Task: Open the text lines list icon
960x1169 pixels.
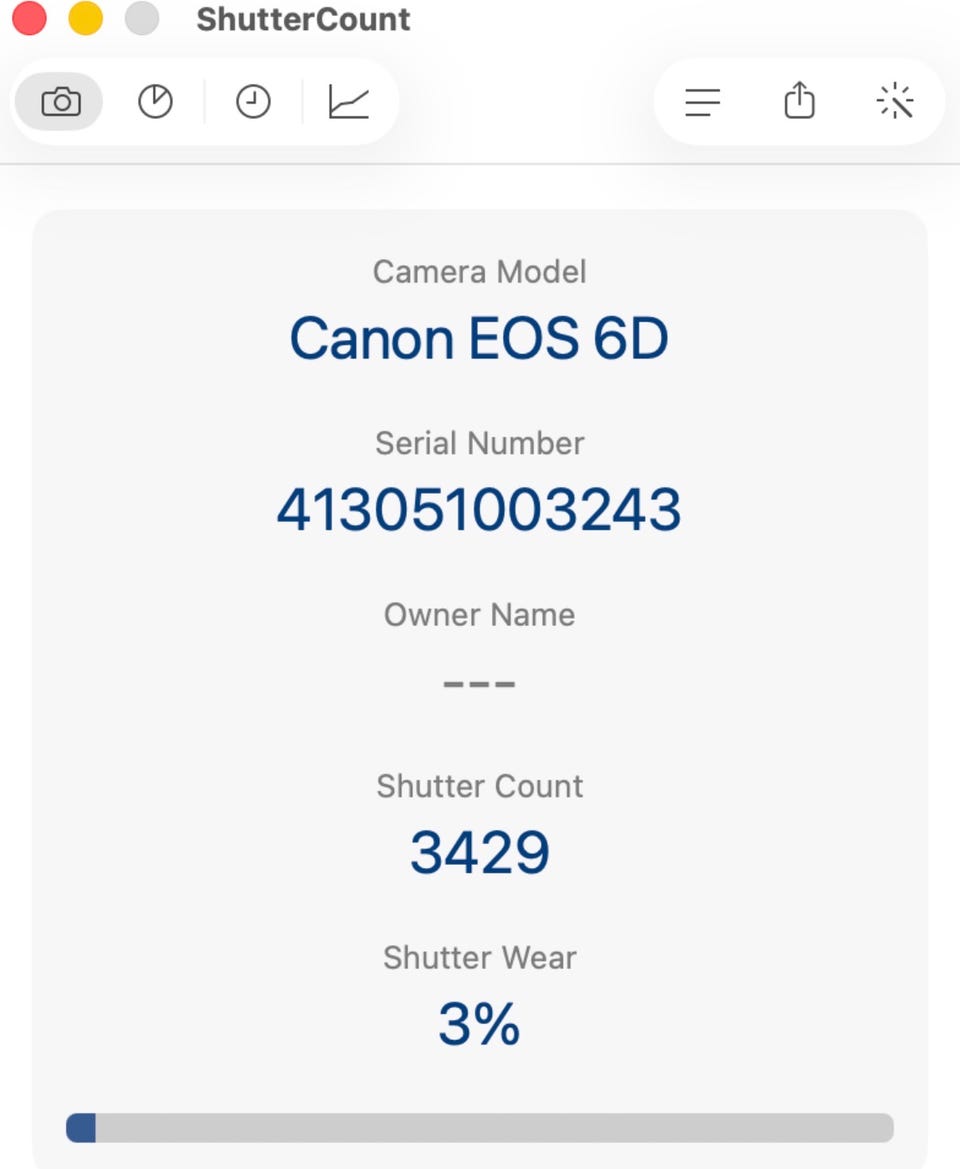Action: tap(703, 102)
